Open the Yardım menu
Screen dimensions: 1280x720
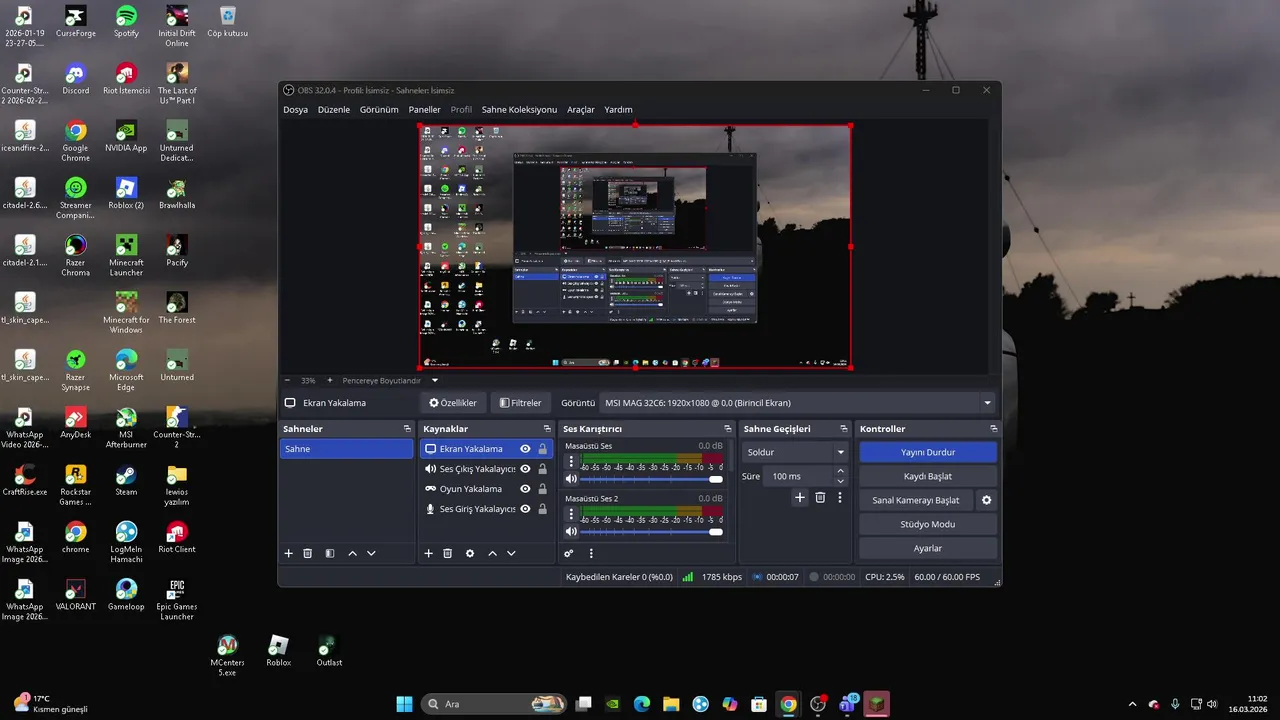pos(618,110)
